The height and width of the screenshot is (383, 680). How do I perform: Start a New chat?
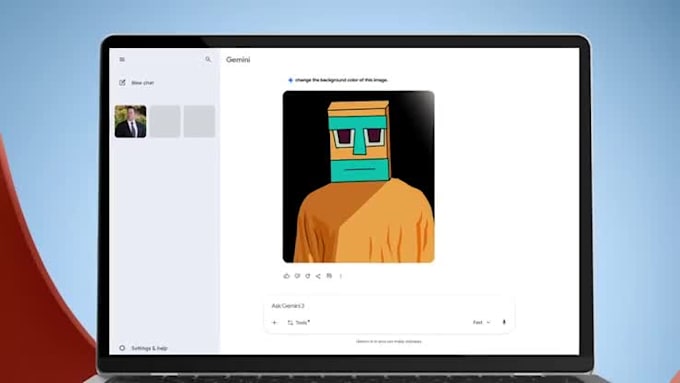click(x=137, y=82)
